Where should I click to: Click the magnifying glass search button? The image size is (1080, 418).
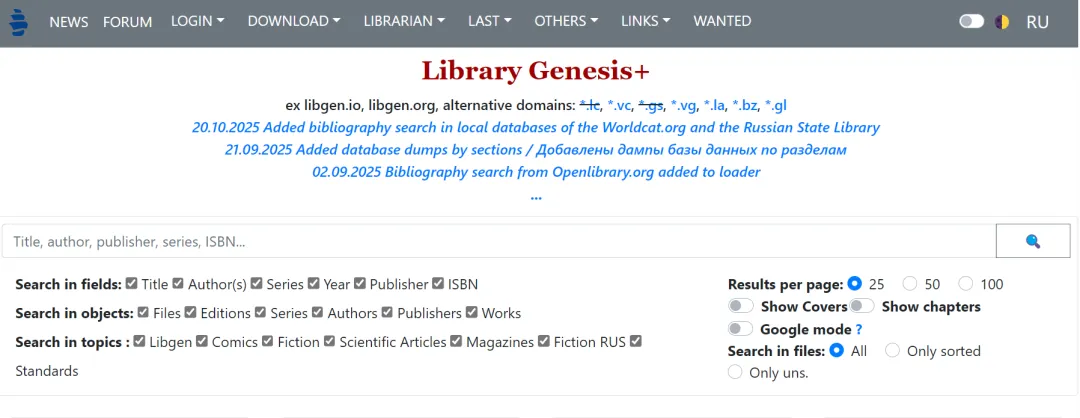click(1032, 241)
